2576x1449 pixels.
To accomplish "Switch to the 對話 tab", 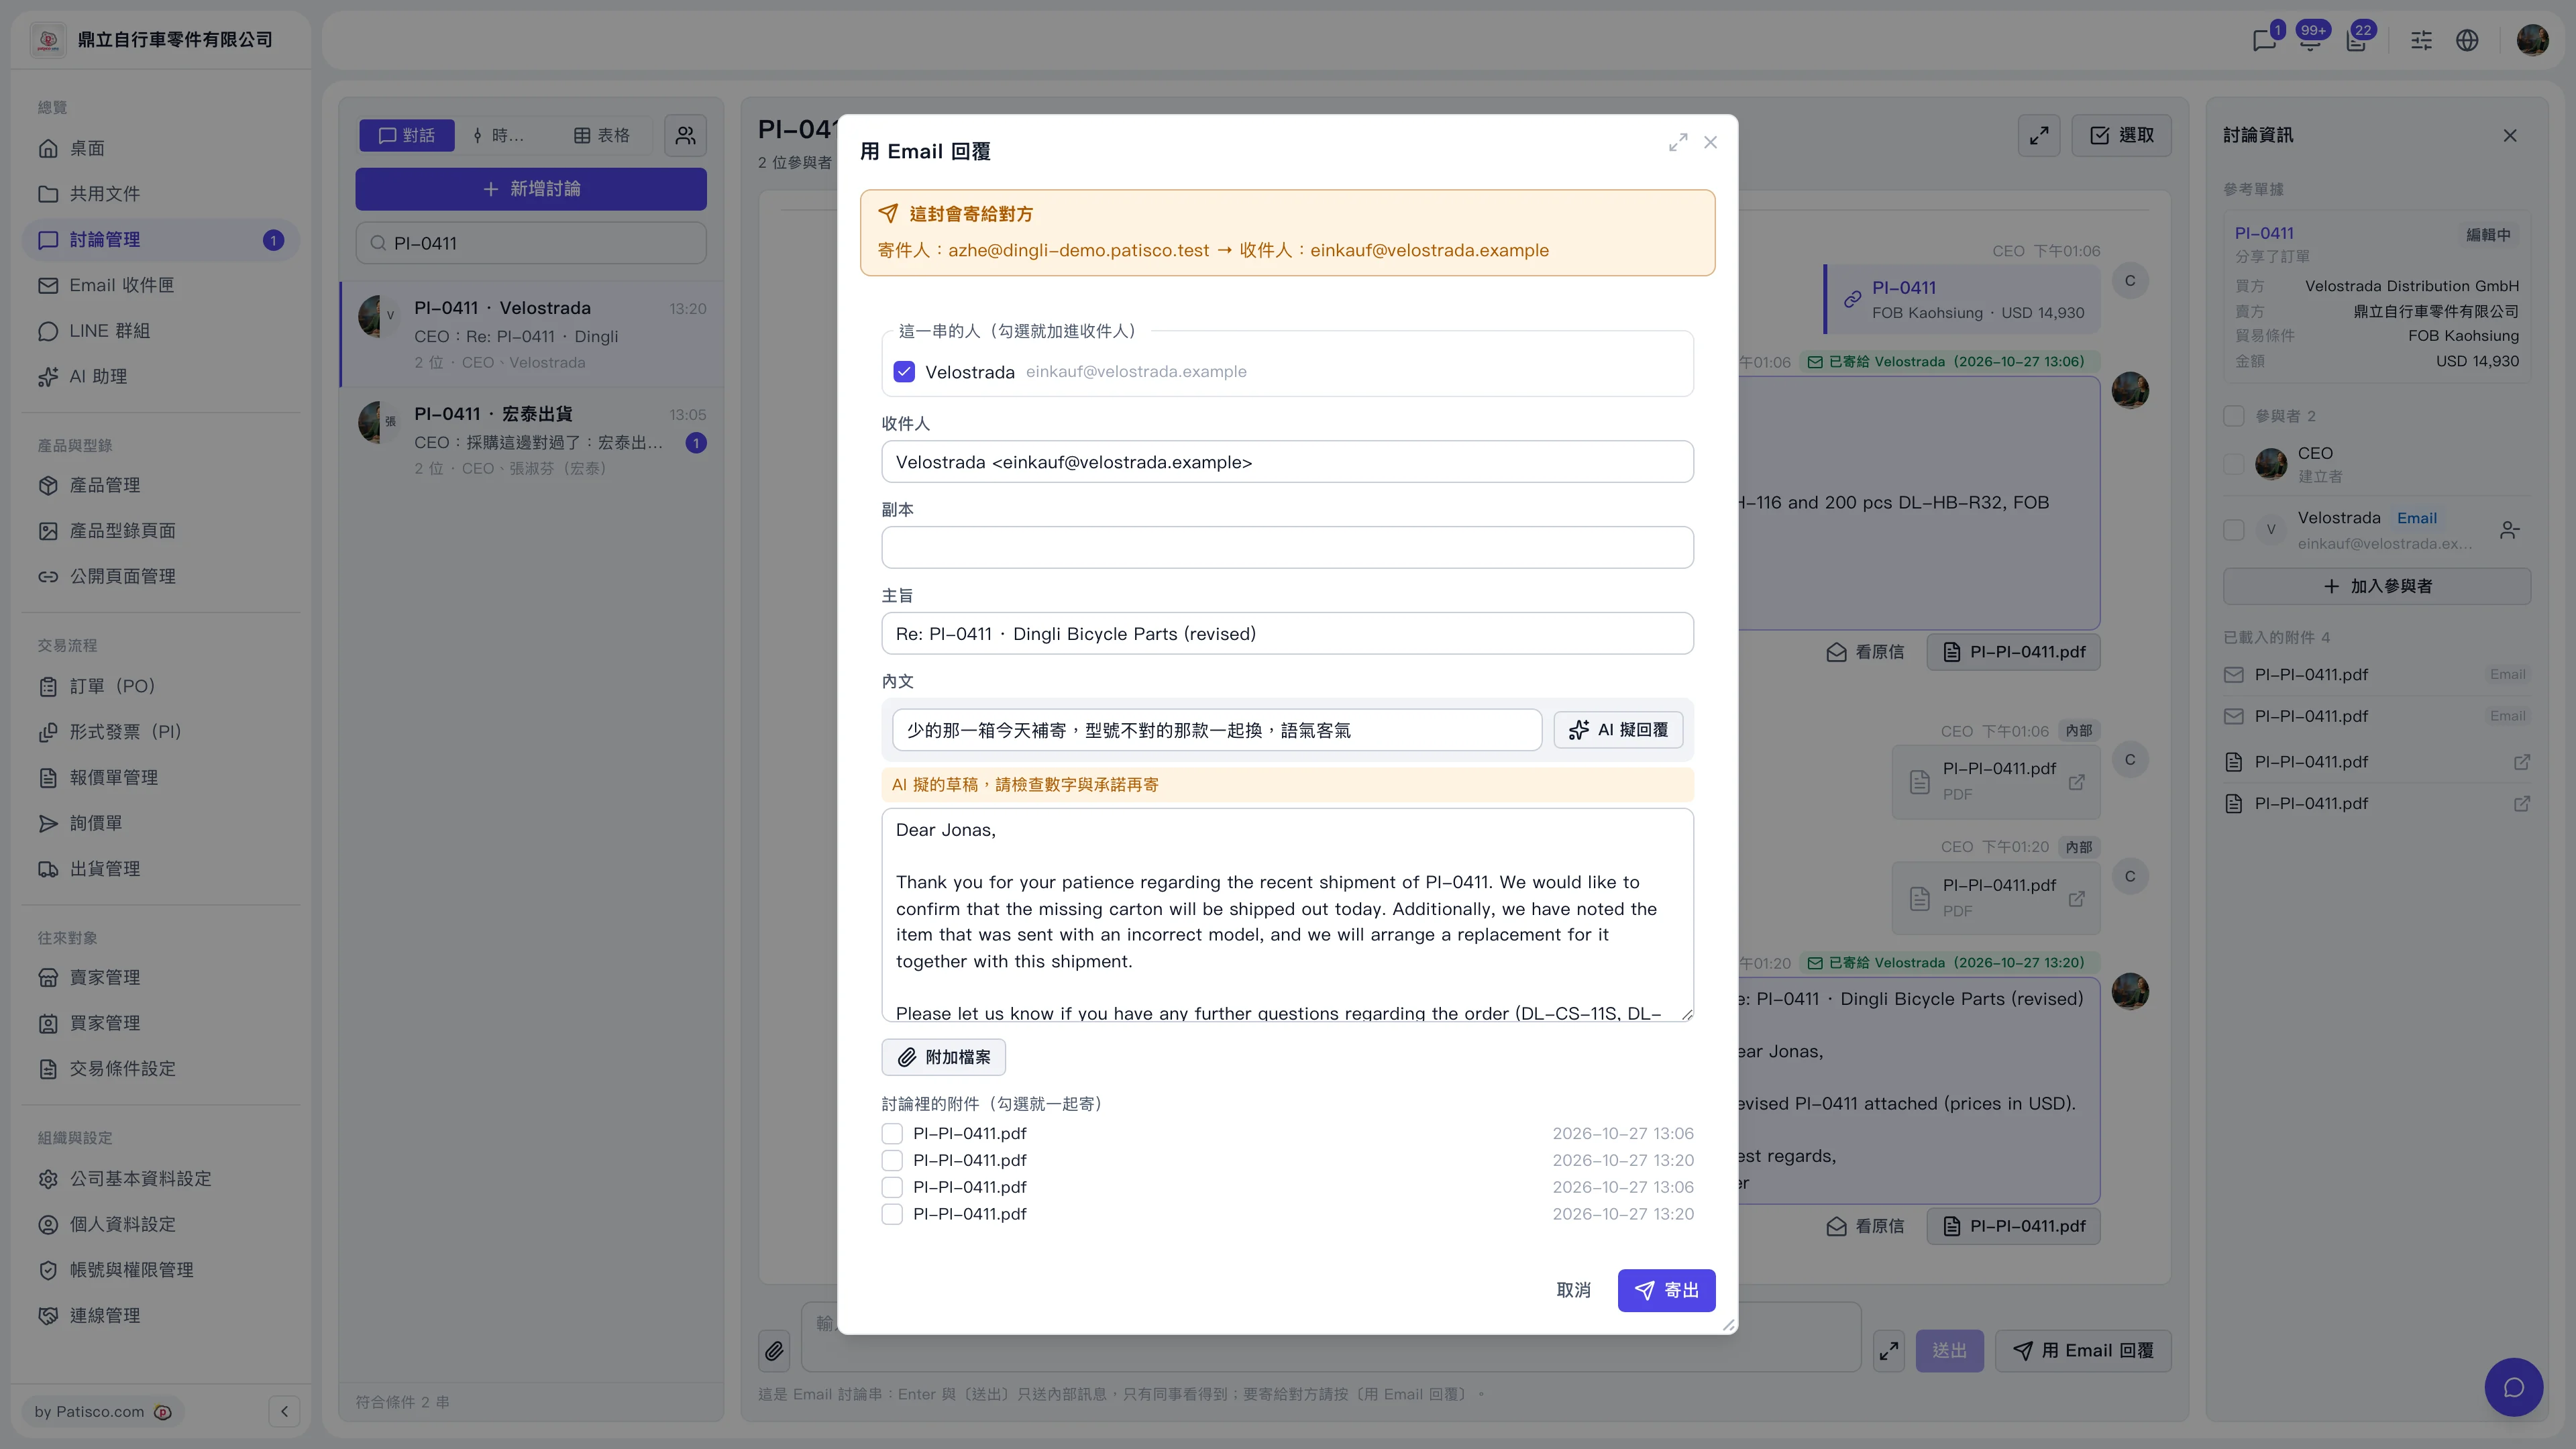I will pyautogui.click(x=407, y=135).
